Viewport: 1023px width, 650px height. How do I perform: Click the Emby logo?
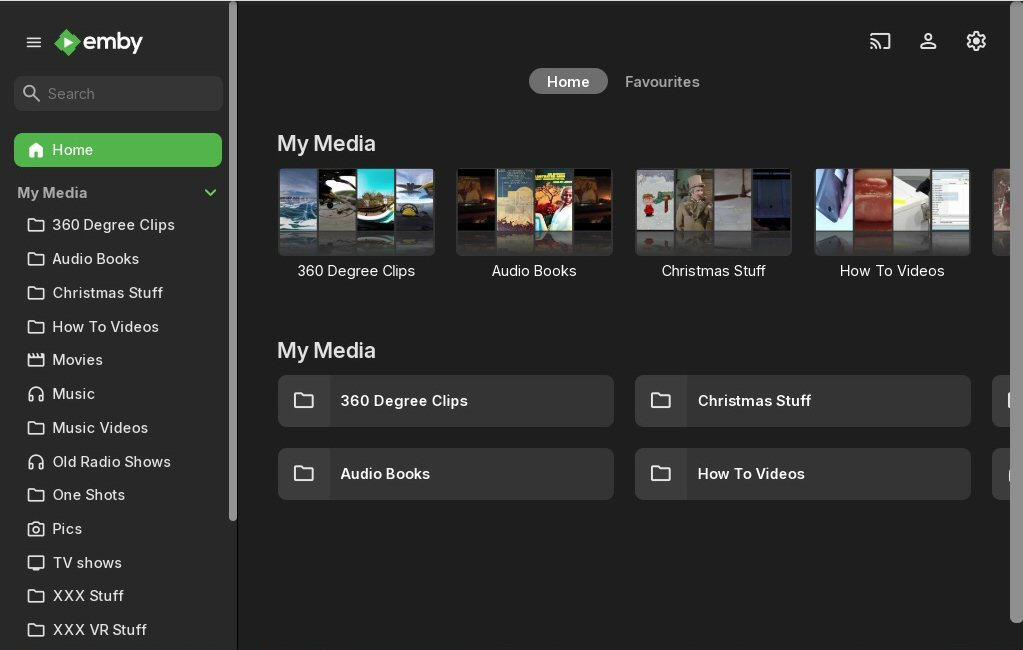click(x=98, y=42)
